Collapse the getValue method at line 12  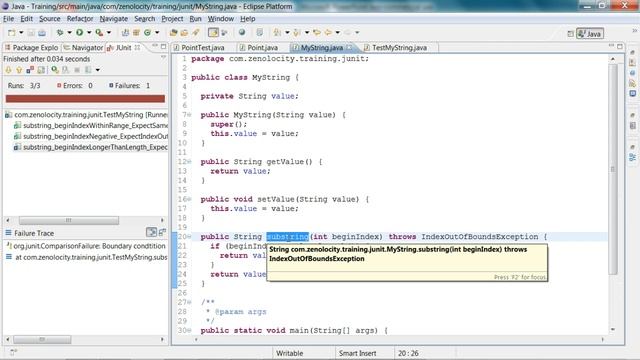pyautogui.click(x=189, y=162)
